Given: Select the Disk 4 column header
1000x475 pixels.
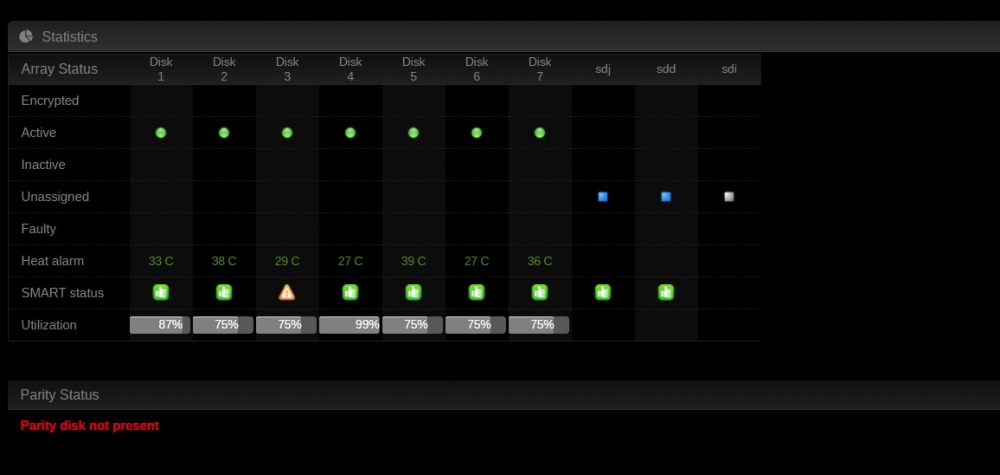Looking at the screenshot, I should point(350,69).
